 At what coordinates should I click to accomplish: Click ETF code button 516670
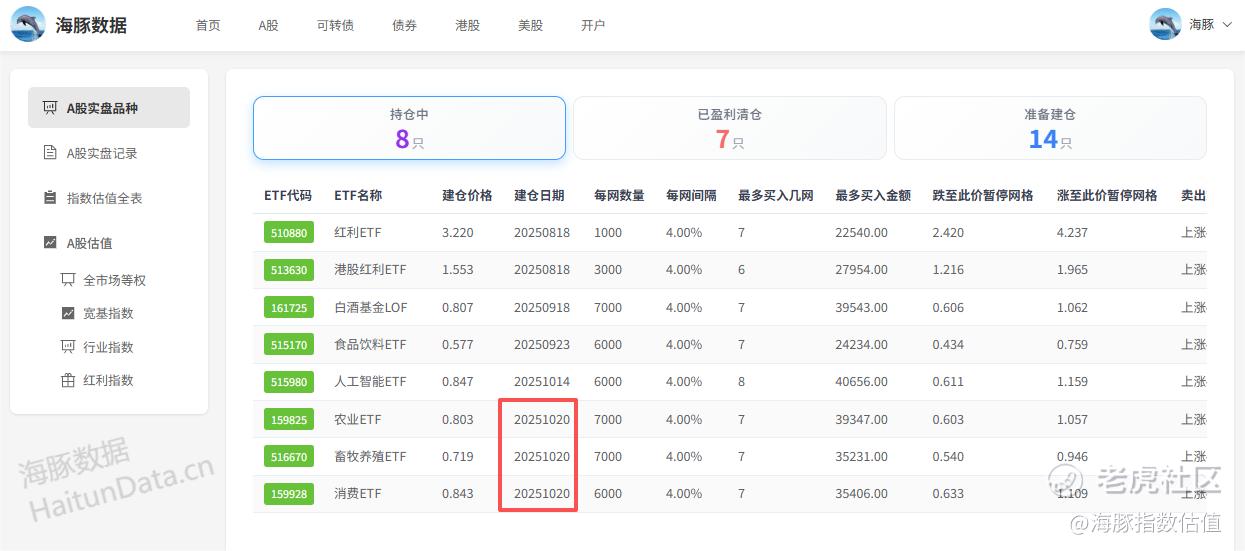[289, 457]
